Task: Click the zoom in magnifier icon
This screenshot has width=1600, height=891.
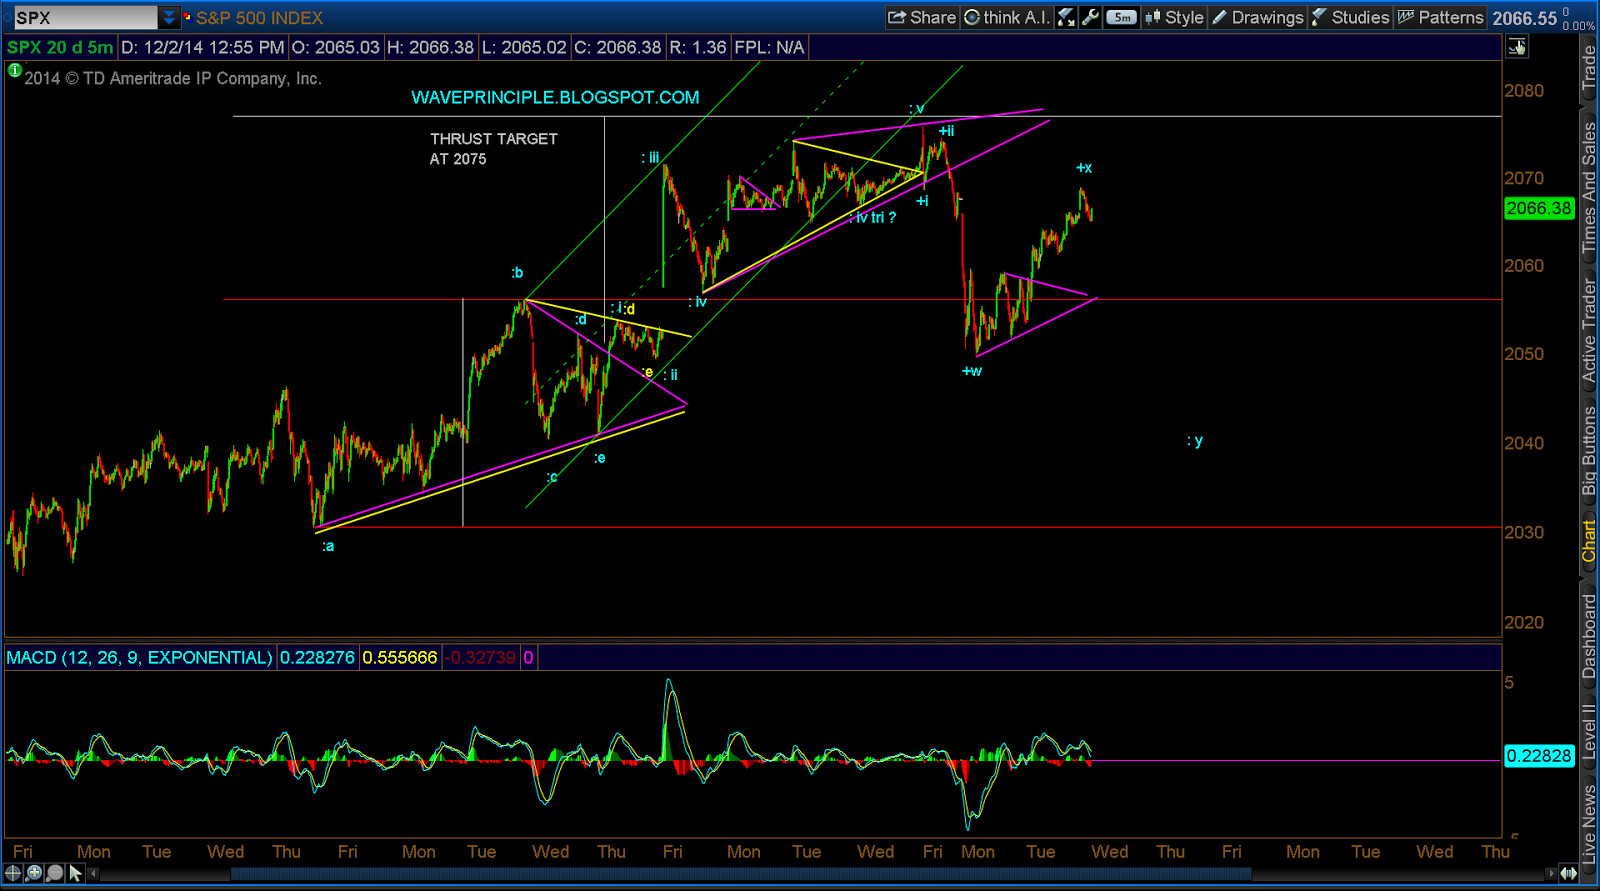Action: pyautogui.click(x=34, y=873)
